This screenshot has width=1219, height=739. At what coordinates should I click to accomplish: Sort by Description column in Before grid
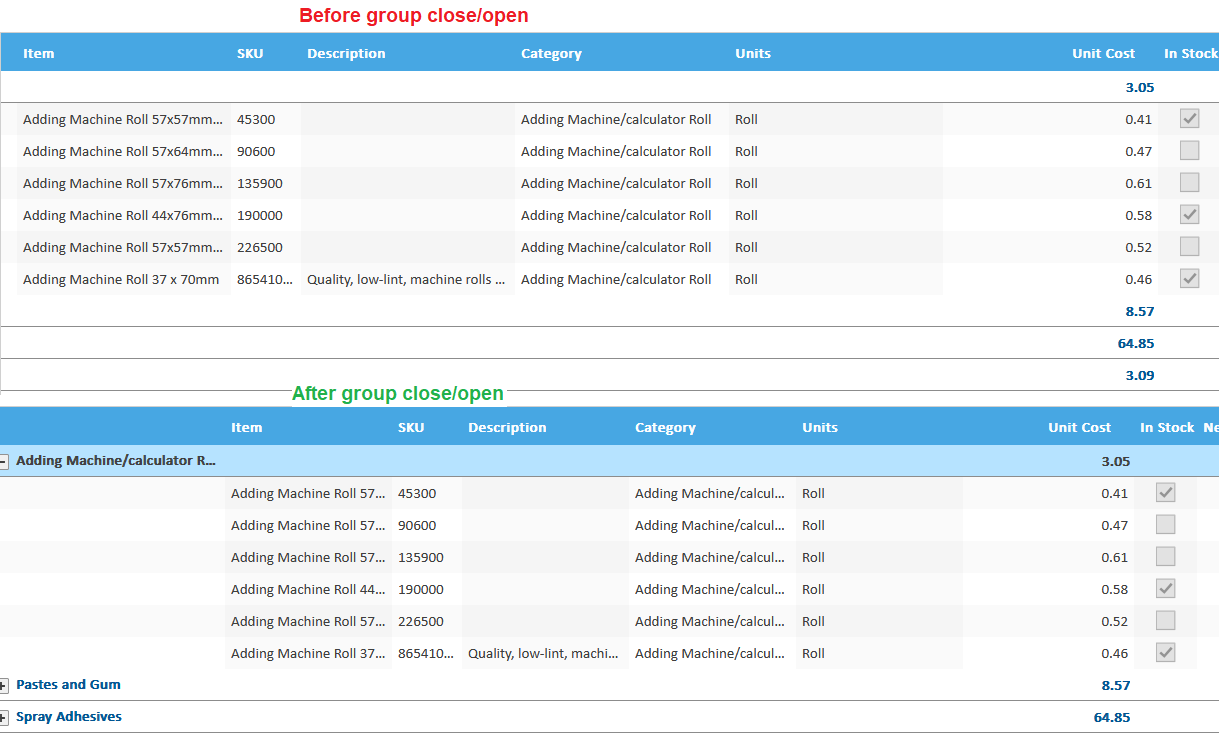[346, 54]
